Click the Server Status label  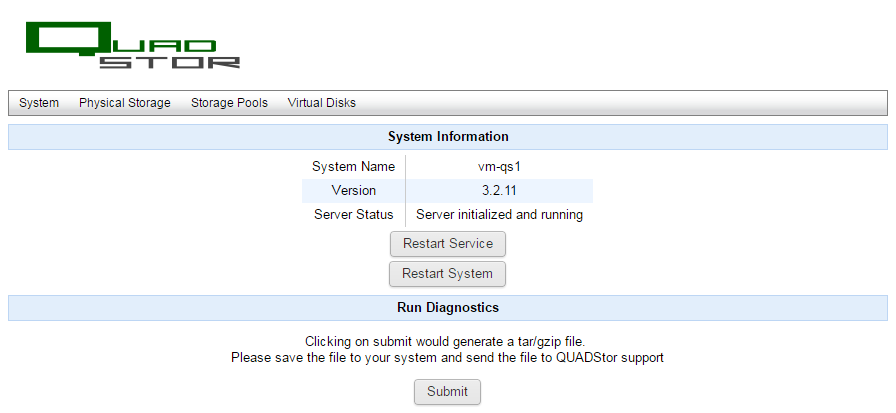coord(354,215)
